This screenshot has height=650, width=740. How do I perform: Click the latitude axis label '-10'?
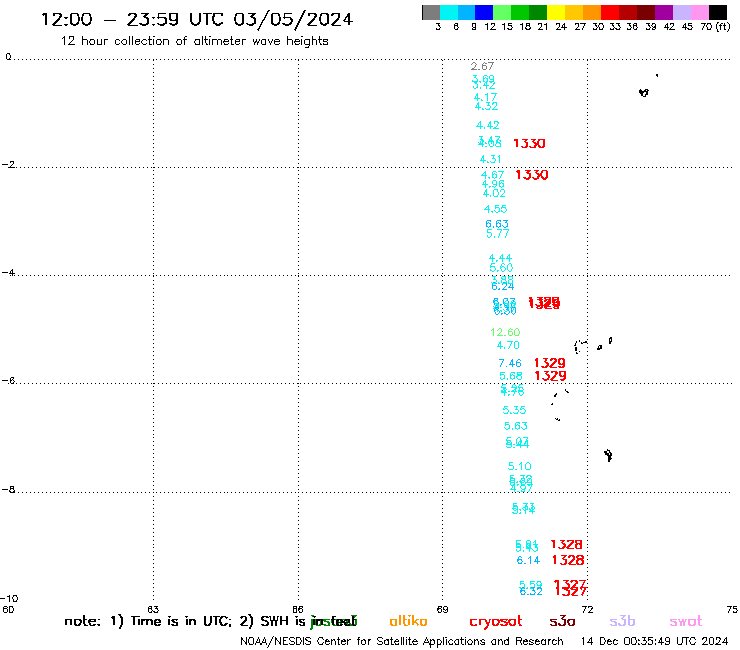[9, 599]
